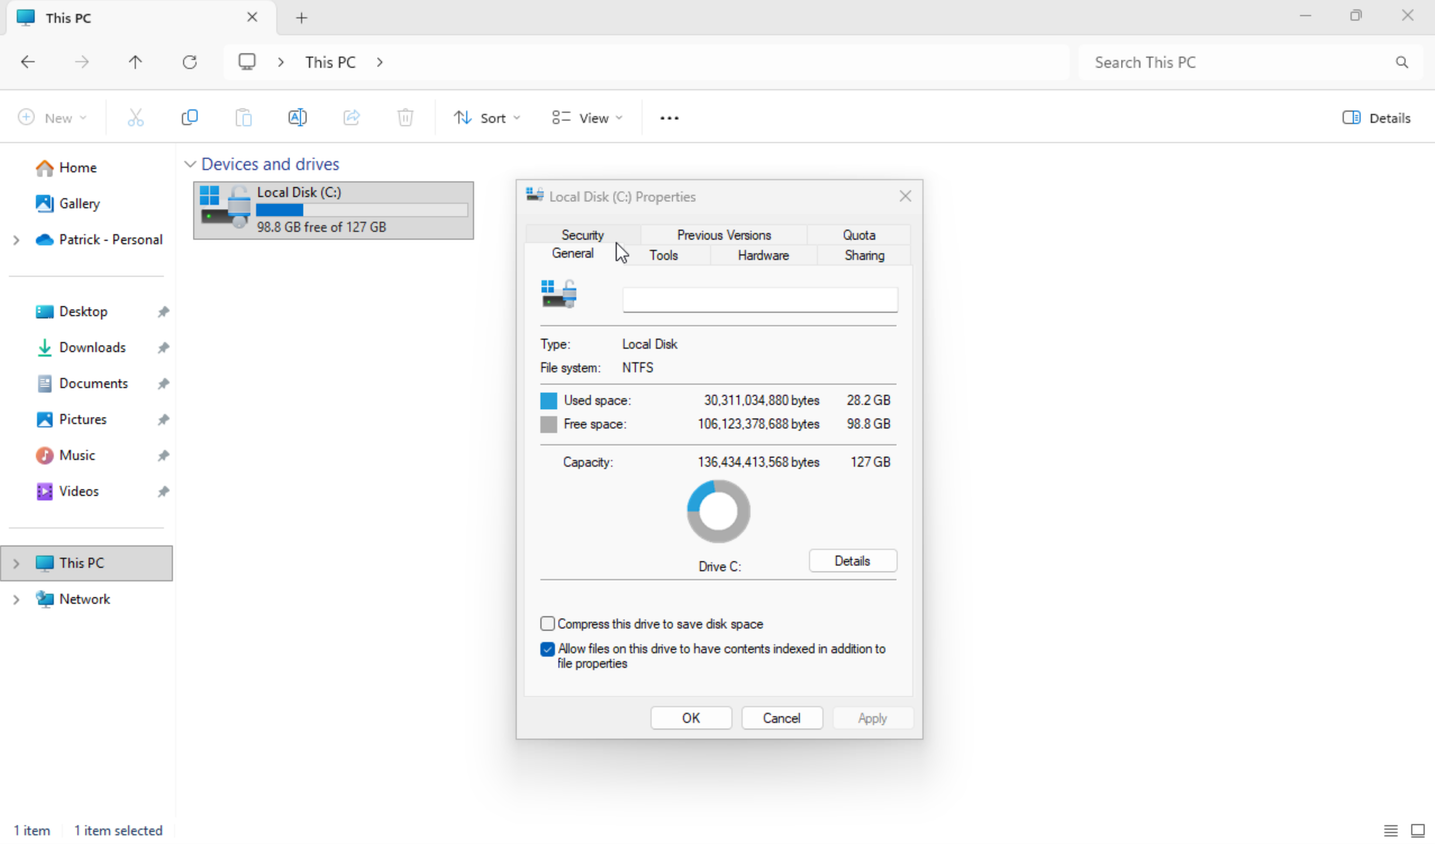
Task: Open Home in the sidebar
Action: 78,168
